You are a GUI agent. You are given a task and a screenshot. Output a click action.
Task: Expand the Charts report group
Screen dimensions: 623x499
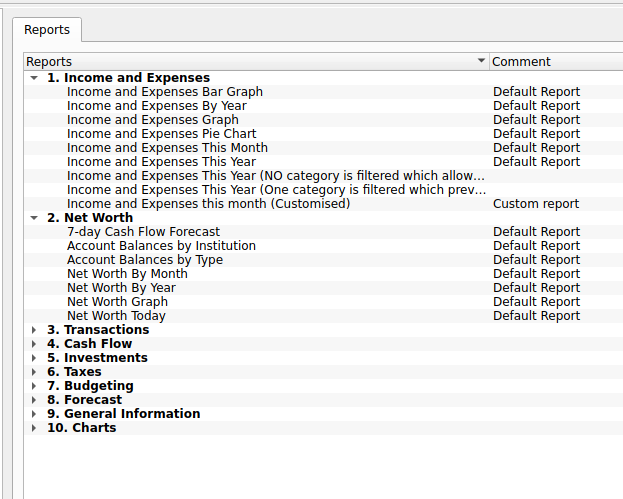(34, 428)
